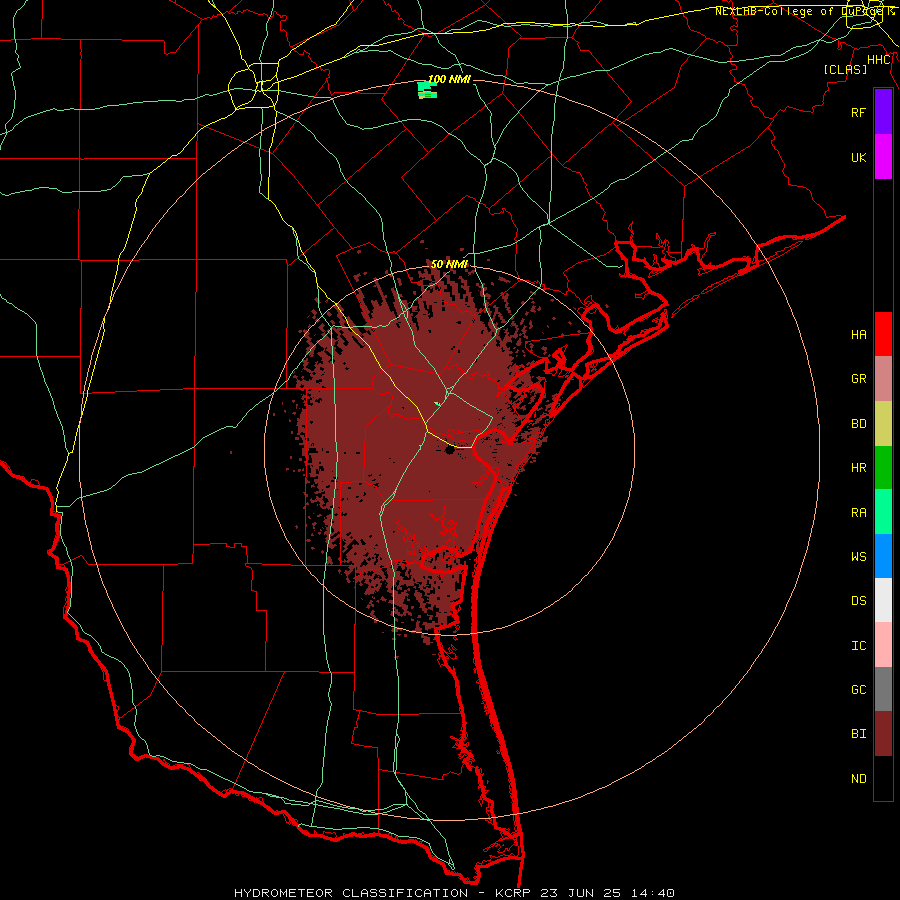Click the UK legend label
The height and width of the screenshot is (900, 900).
[858, 157]
